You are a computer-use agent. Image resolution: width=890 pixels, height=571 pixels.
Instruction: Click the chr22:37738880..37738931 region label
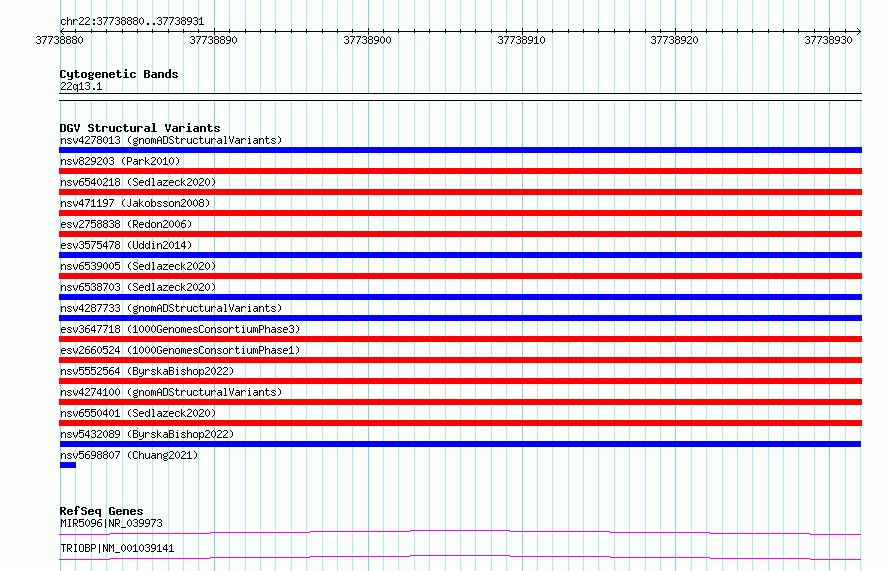point(132,21)
